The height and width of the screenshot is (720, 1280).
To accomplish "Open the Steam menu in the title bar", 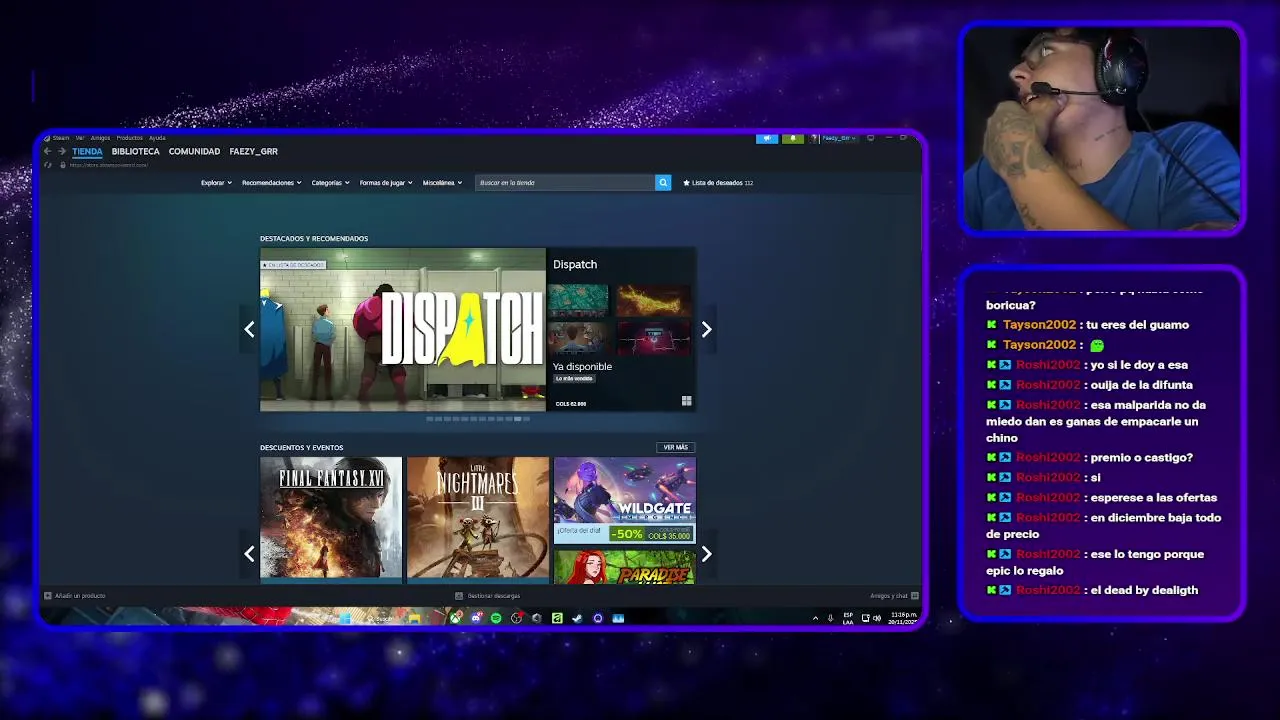I will pos(61,138).
